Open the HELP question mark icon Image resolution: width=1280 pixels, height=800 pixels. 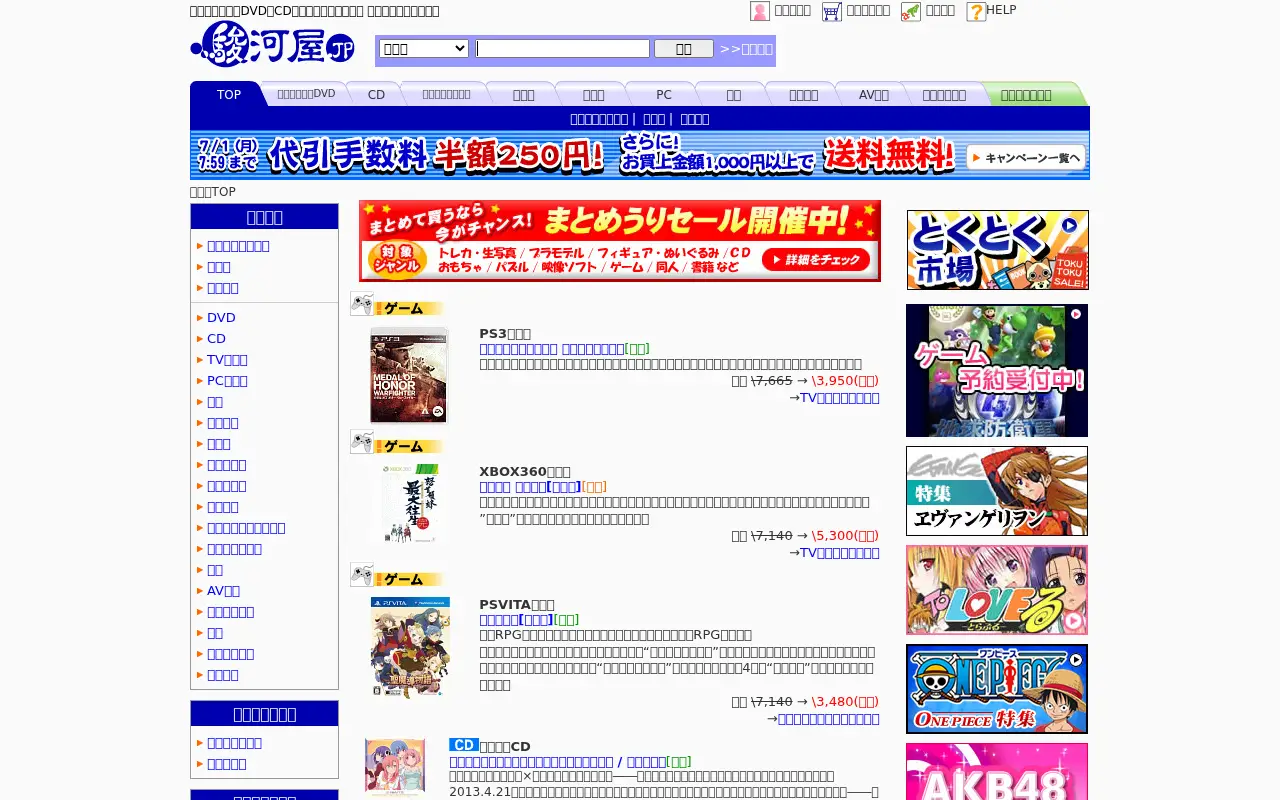click(x=976, y=11)
